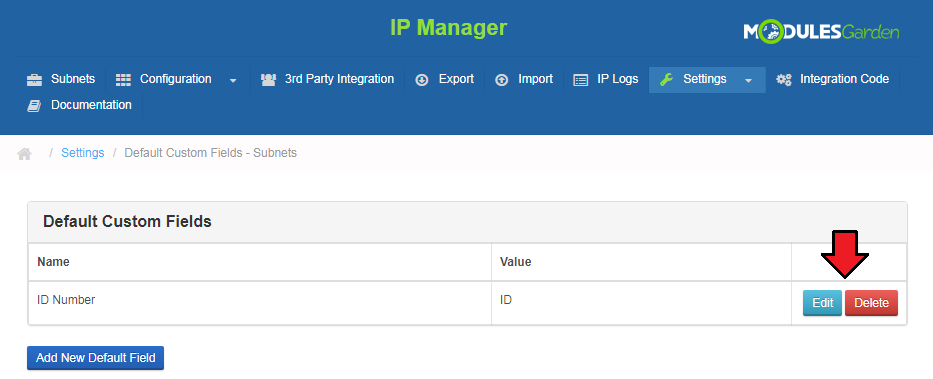Screen dimensions: 933x379
Task: Click the IP Manager title
Action: 449,27
